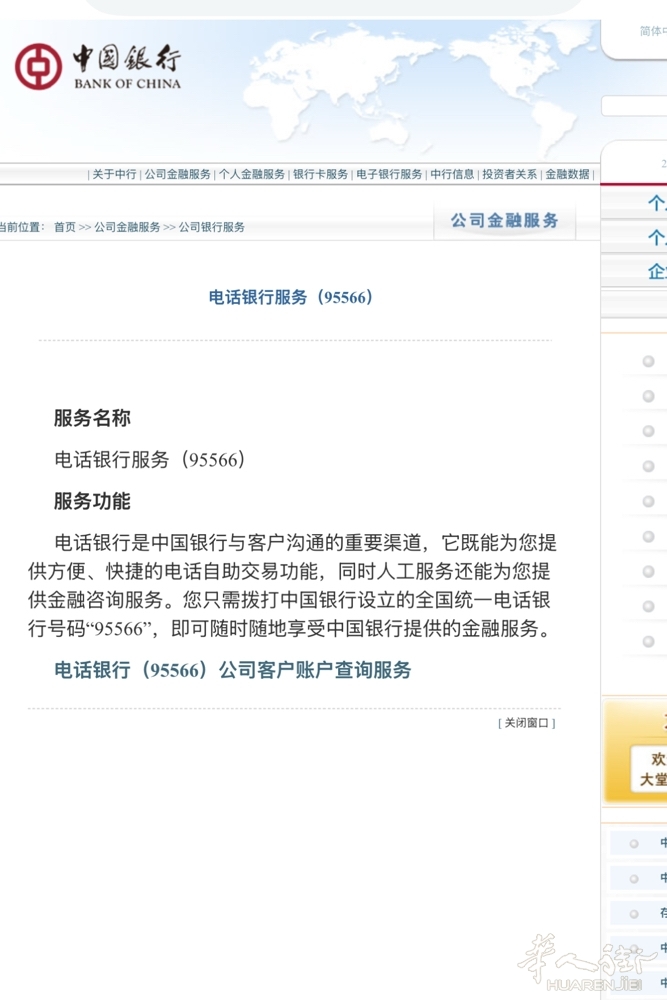
Task: Click the Bank of China logo
Action: coord(98,66)
